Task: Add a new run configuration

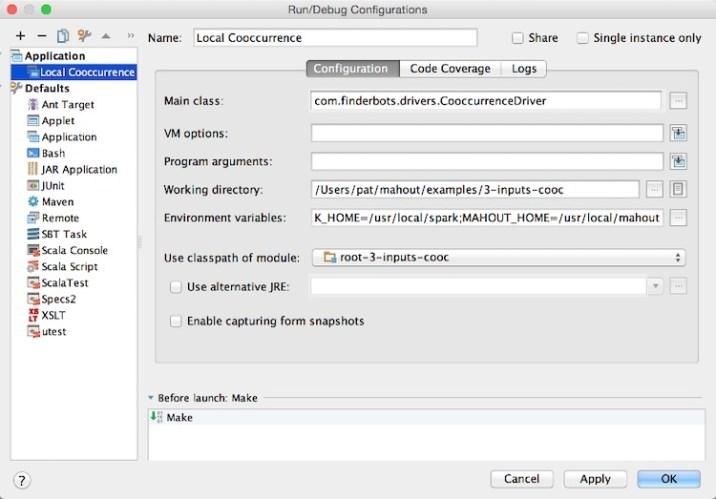Action: [x=20, y=36]
